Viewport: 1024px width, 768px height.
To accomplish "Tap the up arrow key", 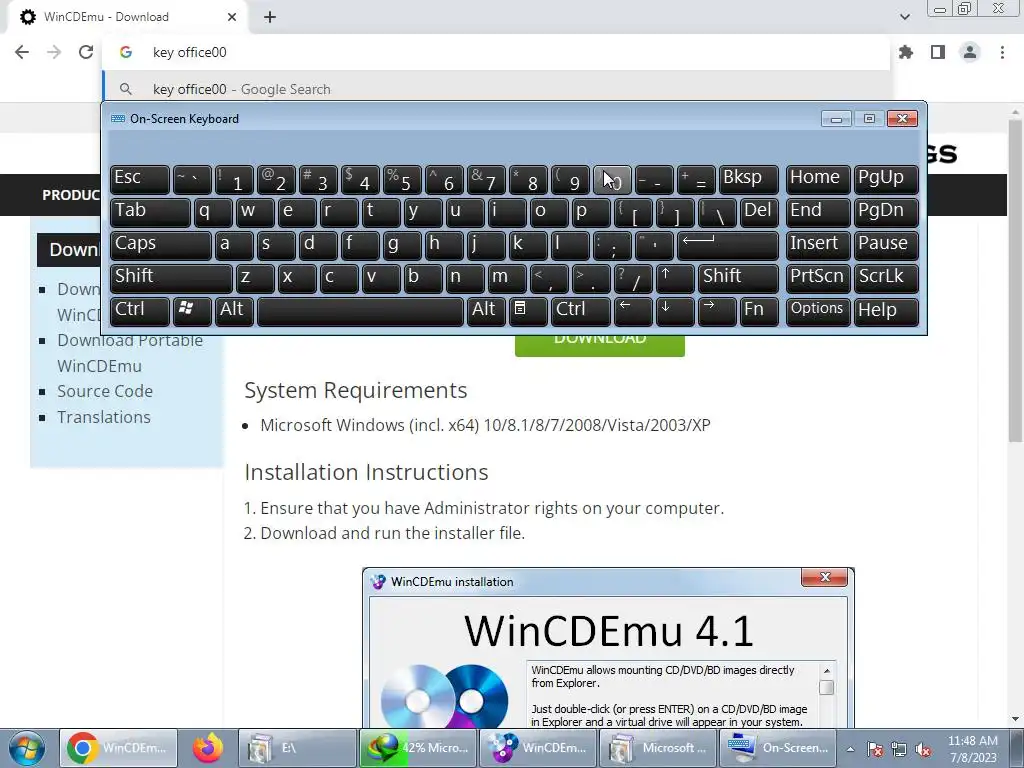I will (x=675, y=278).
